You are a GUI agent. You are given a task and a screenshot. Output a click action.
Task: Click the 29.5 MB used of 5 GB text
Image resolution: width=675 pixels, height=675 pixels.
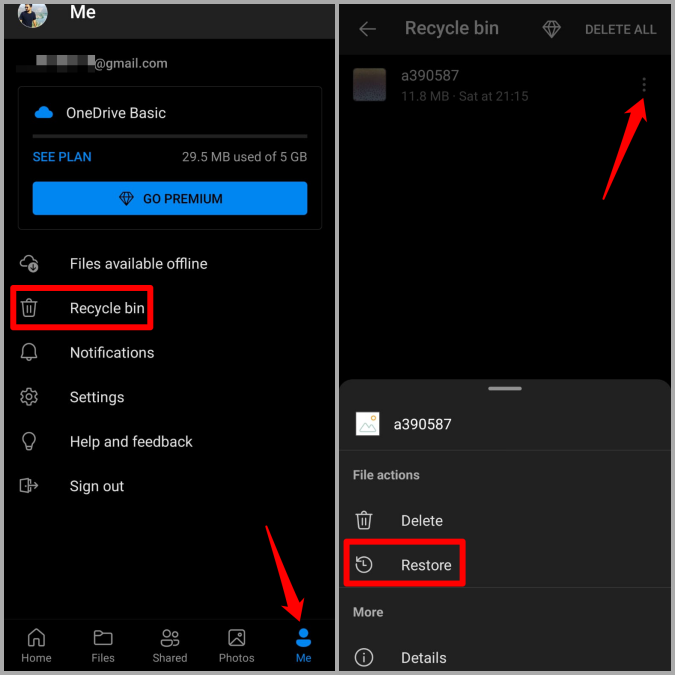245,157
